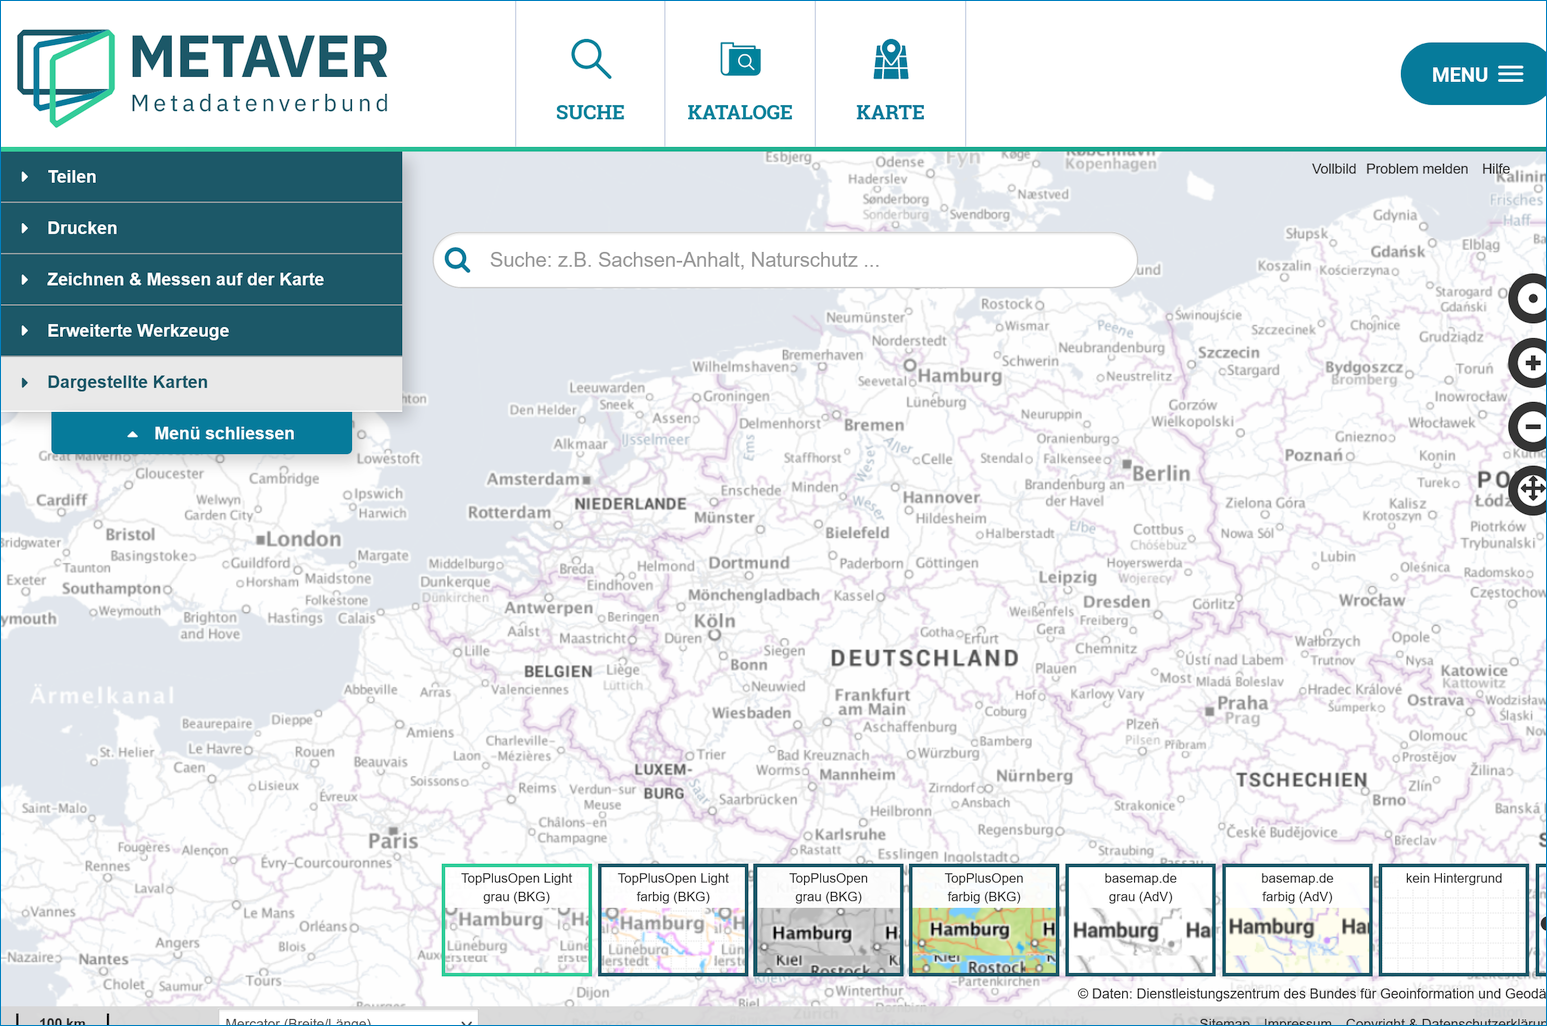
Task: Select kein Hintergrund option
Action: pos(1454,920)
